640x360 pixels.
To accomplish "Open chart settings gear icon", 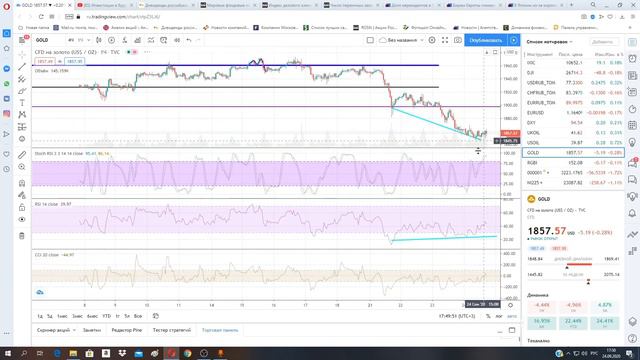I will pos(432,40).
